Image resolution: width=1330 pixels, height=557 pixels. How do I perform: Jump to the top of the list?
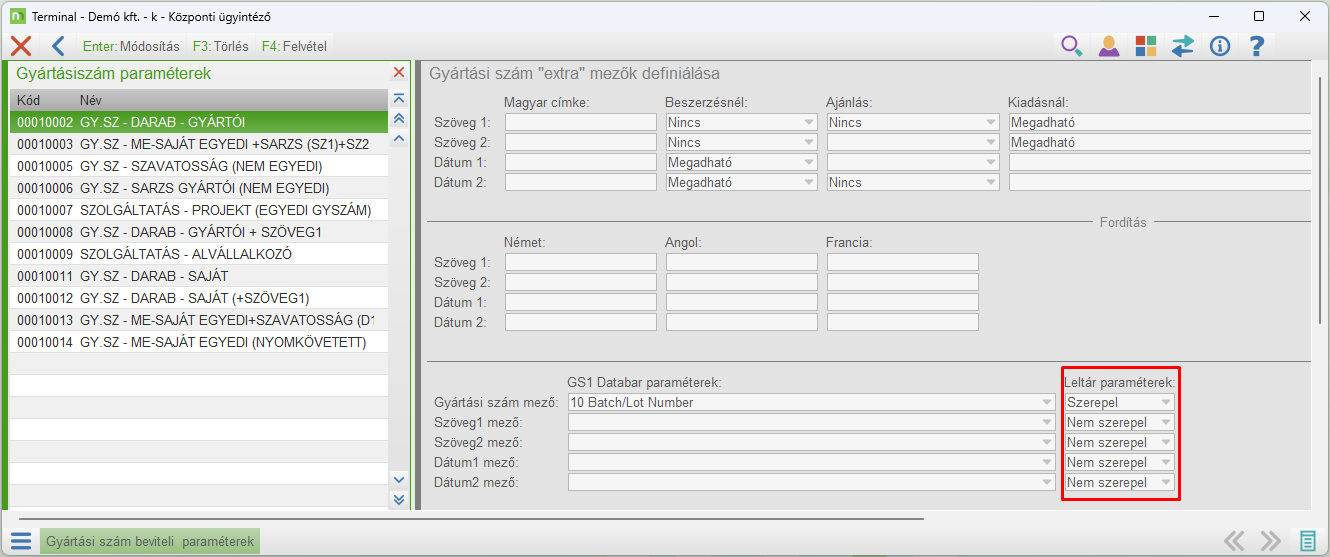coord(399,99)
